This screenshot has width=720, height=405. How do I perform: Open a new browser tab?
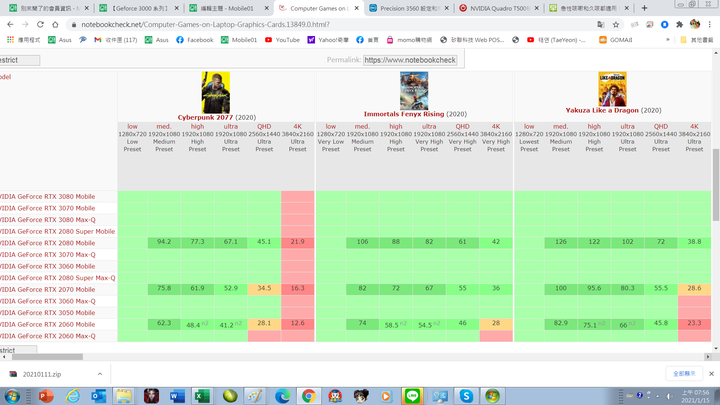coord(644,8)
